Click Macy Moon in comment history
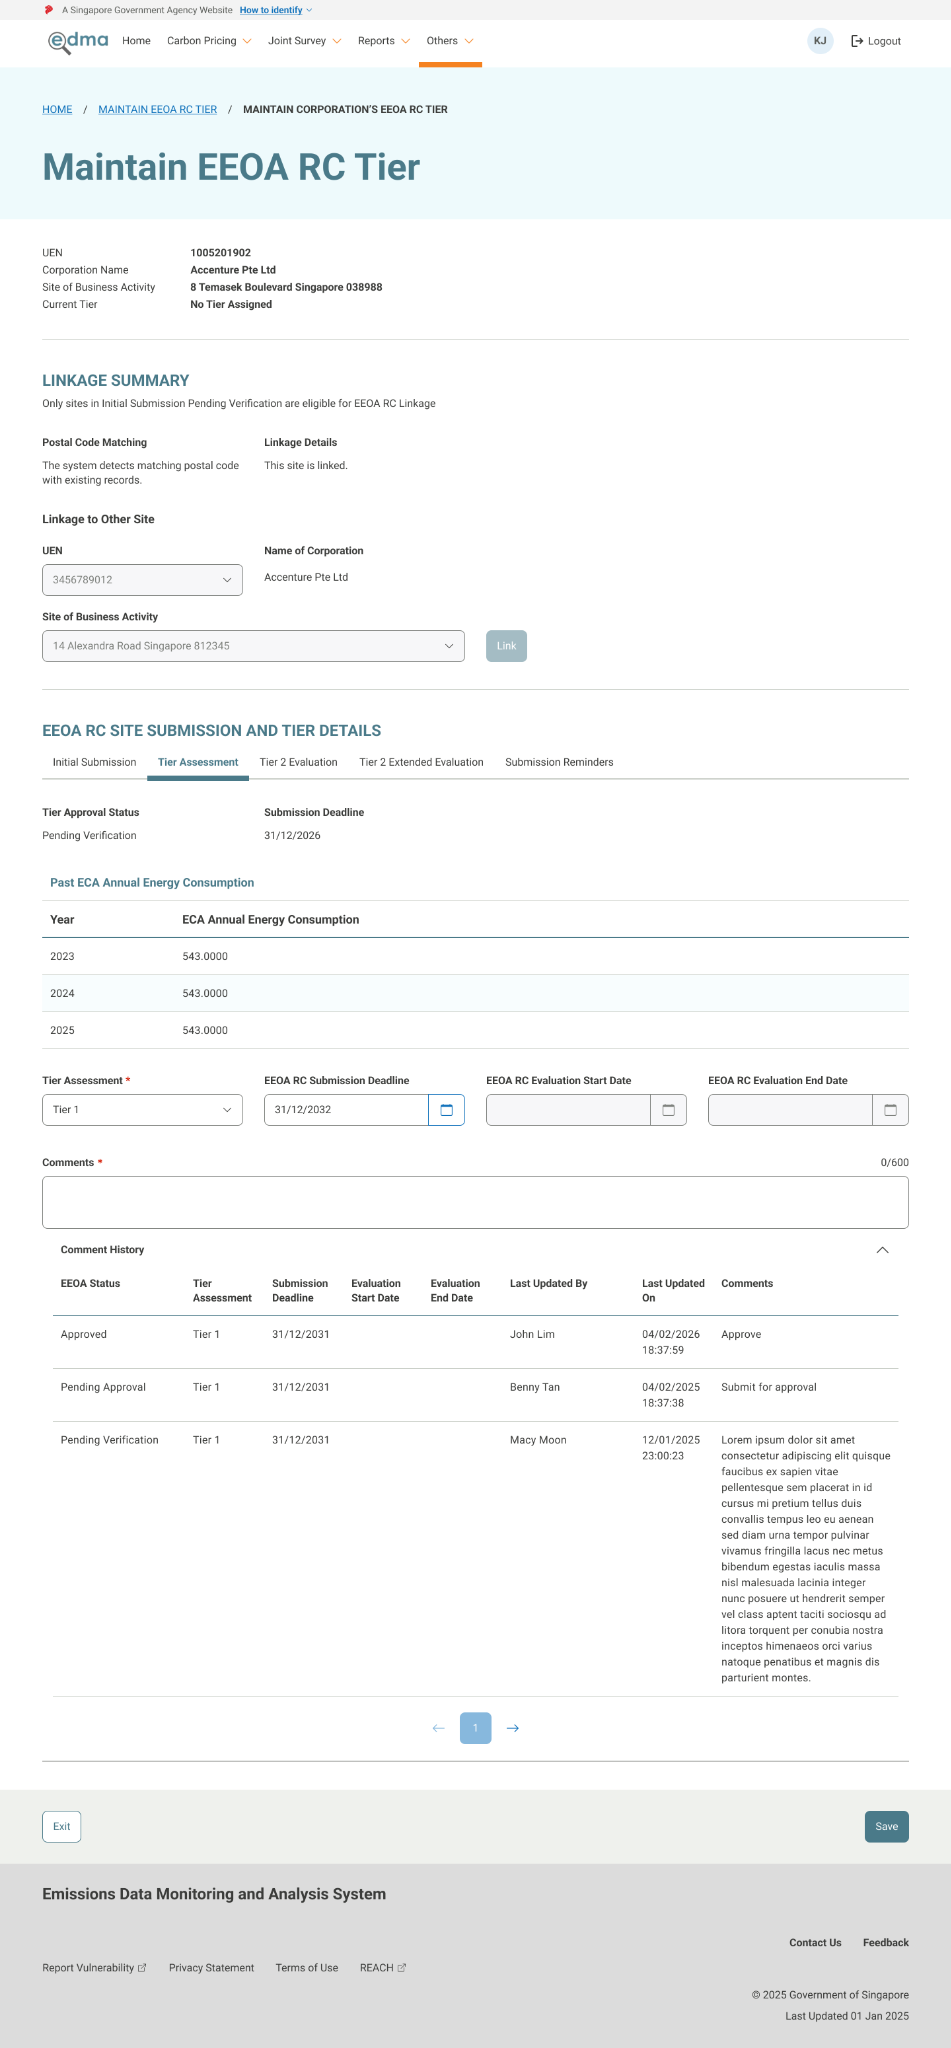The width and height of the screenshot is (951, 2048). pos(538,1441)
